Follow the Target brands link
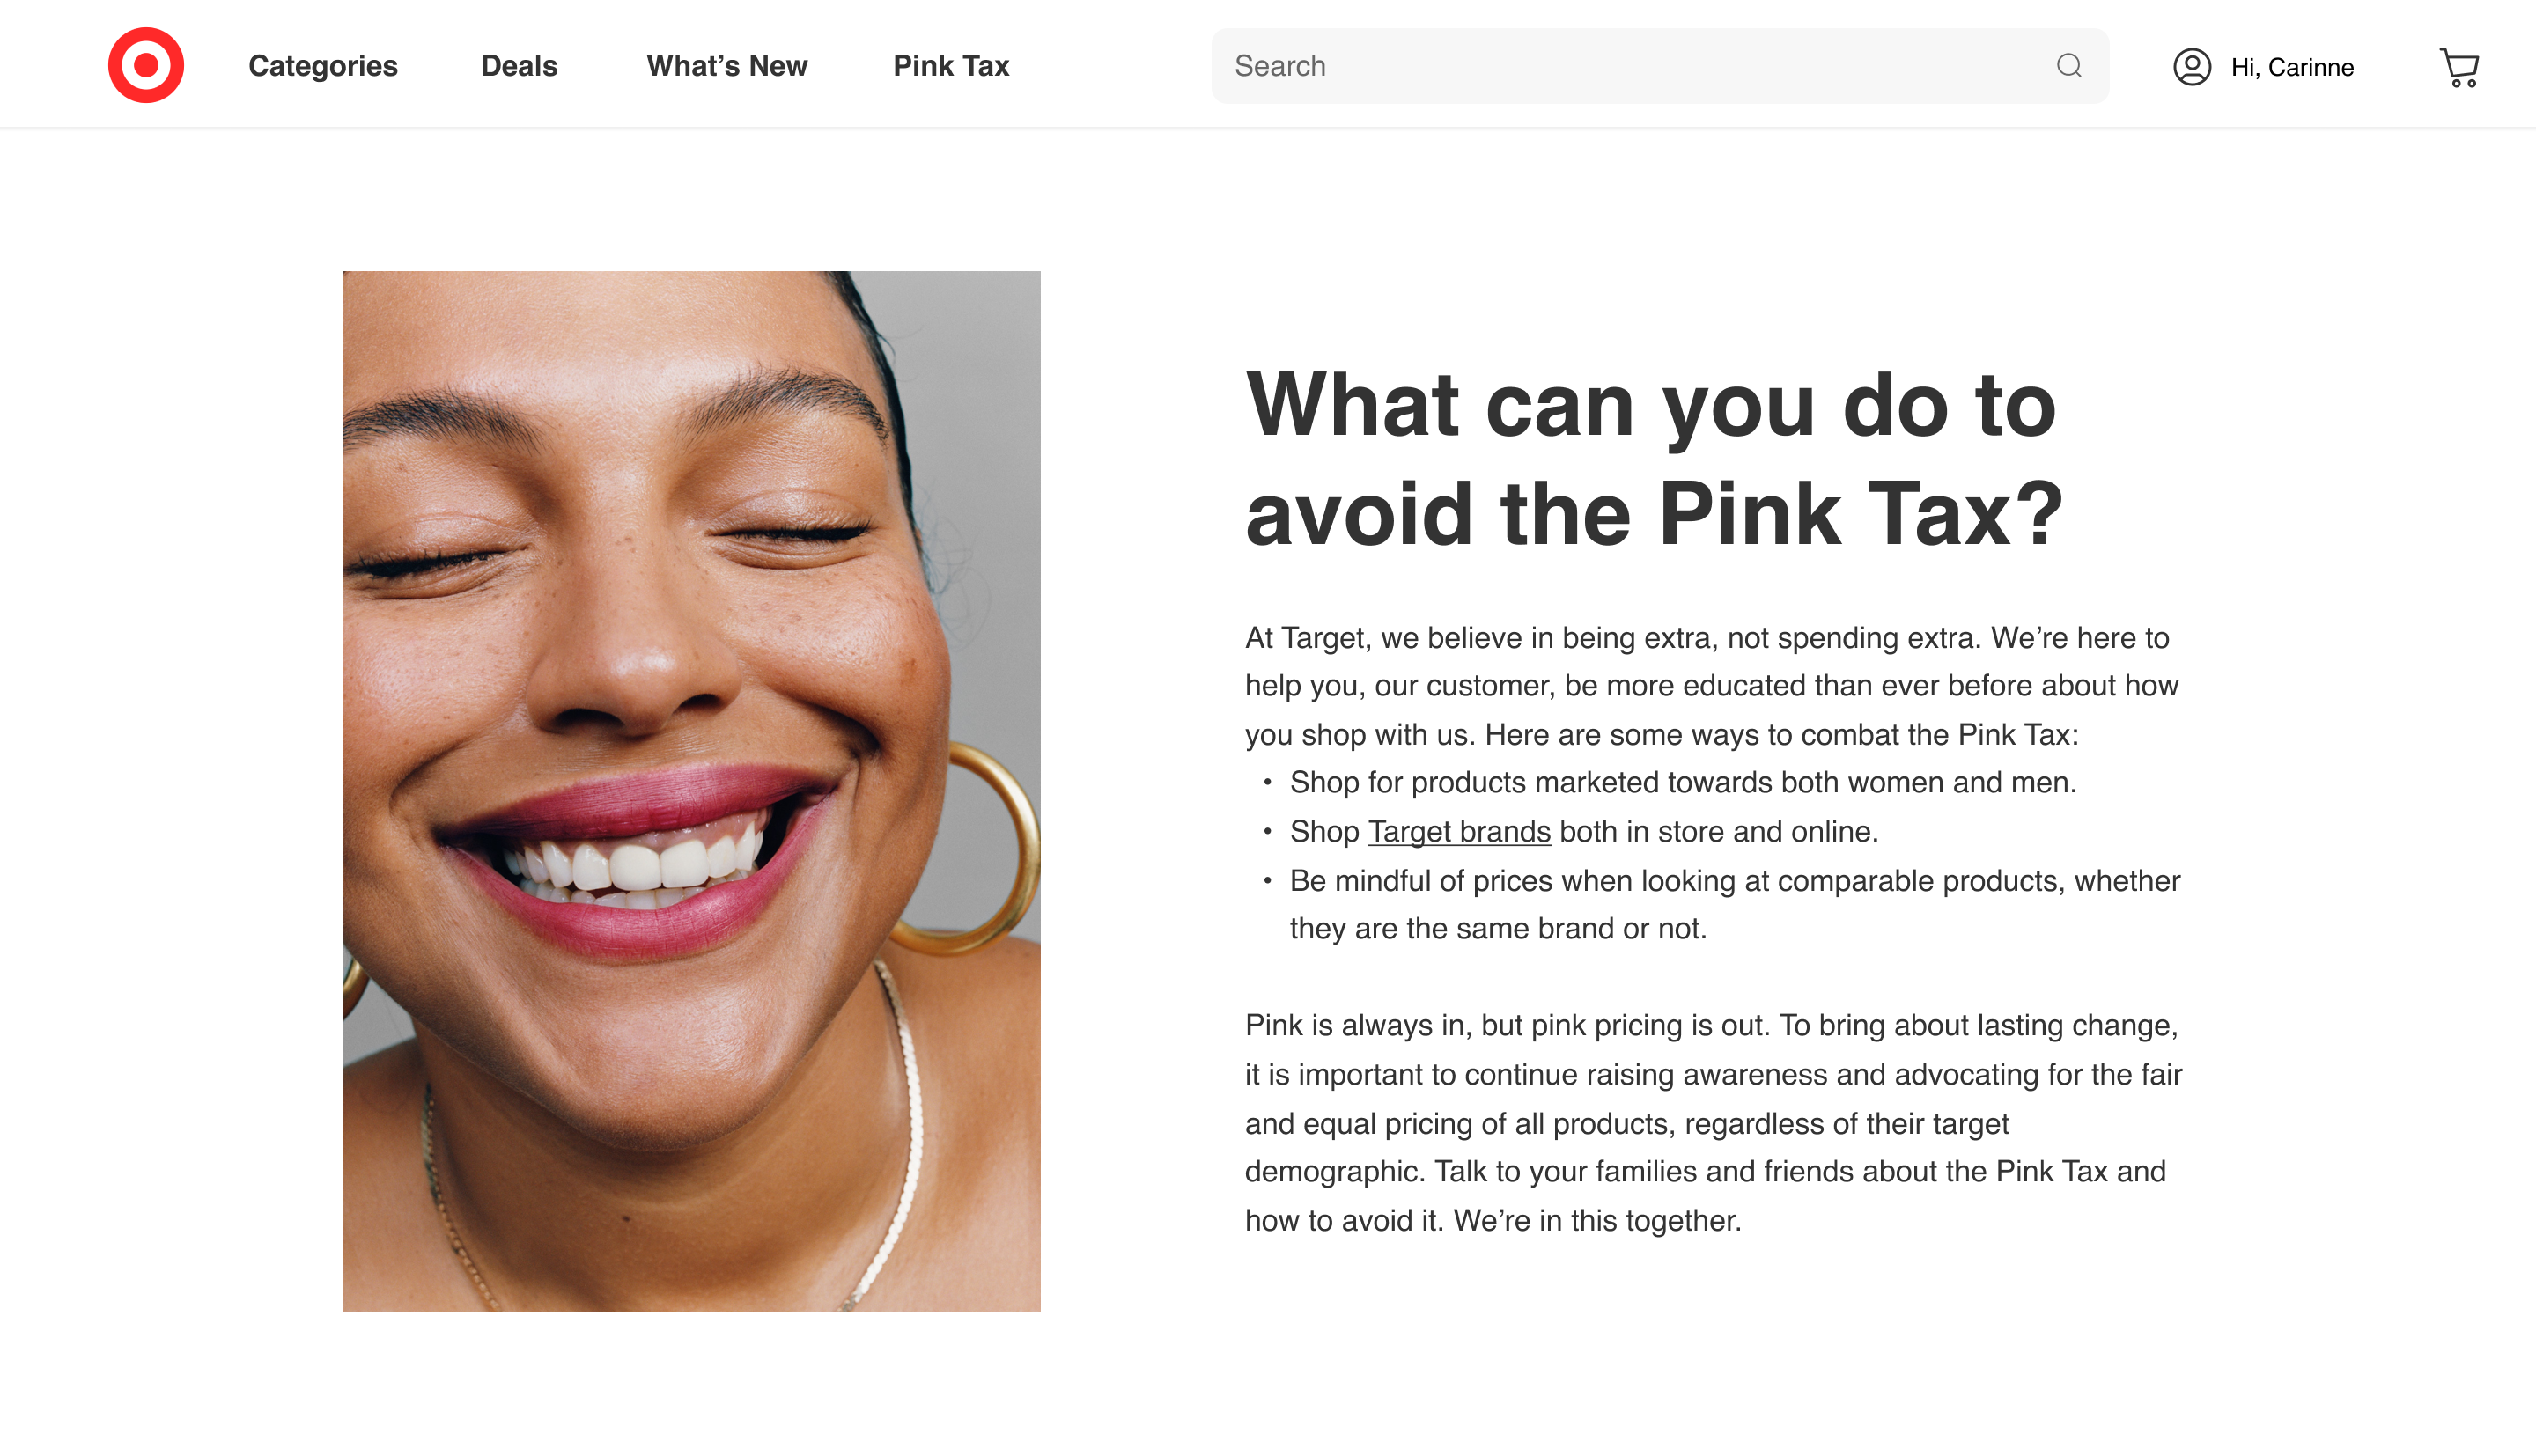2536x1456 pixels. point(1459,831)
